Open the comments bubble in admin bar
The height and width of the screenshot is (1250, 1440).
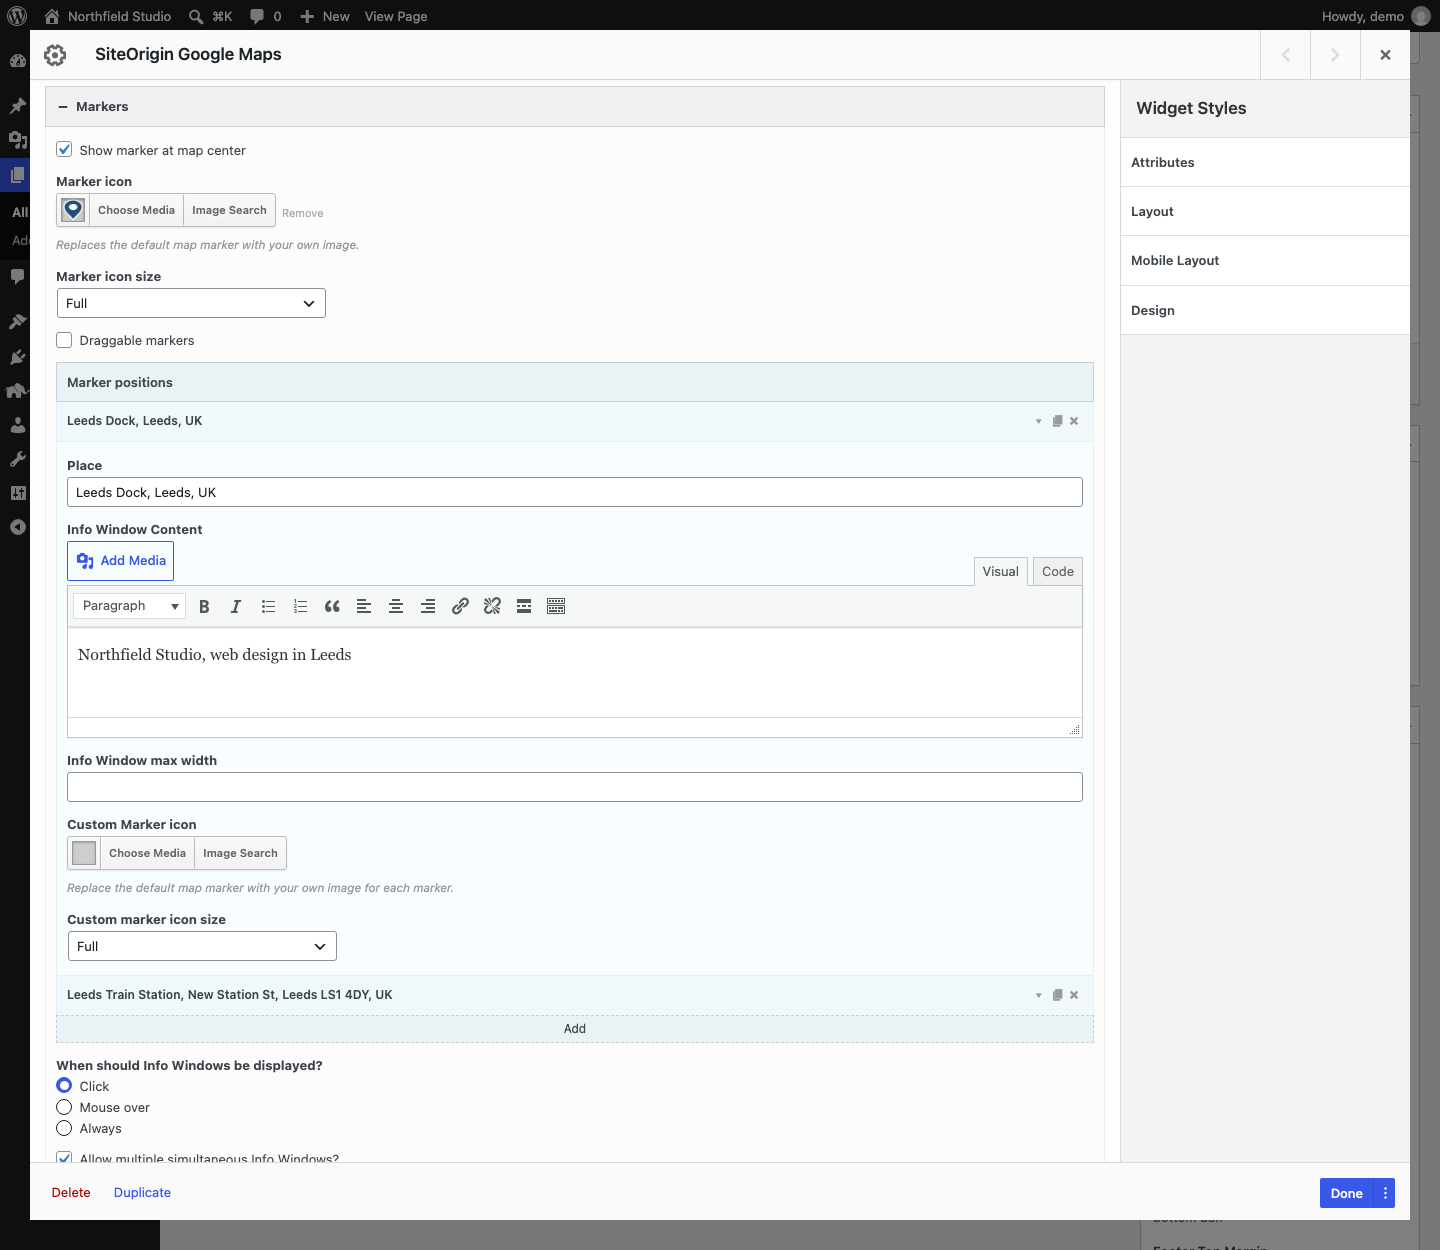(x=257, y=16)
